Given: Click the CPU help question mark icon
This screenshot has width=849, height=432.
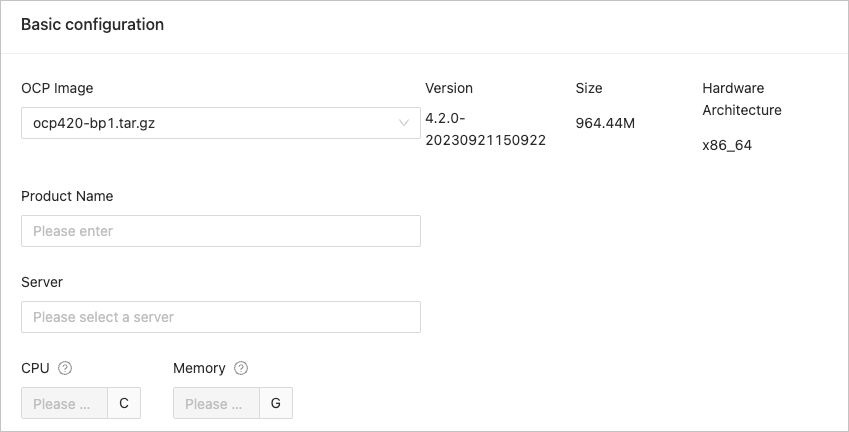Looking at the screenshot, I should coord(65,368).
